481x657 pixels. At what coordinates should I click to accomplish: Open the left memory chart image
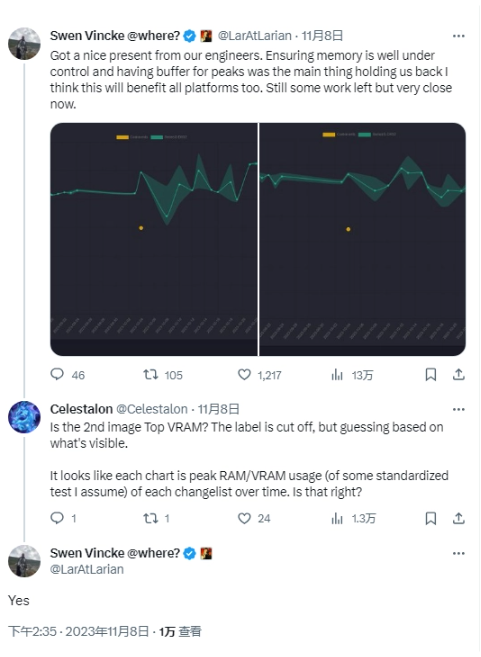pos(154,239)
